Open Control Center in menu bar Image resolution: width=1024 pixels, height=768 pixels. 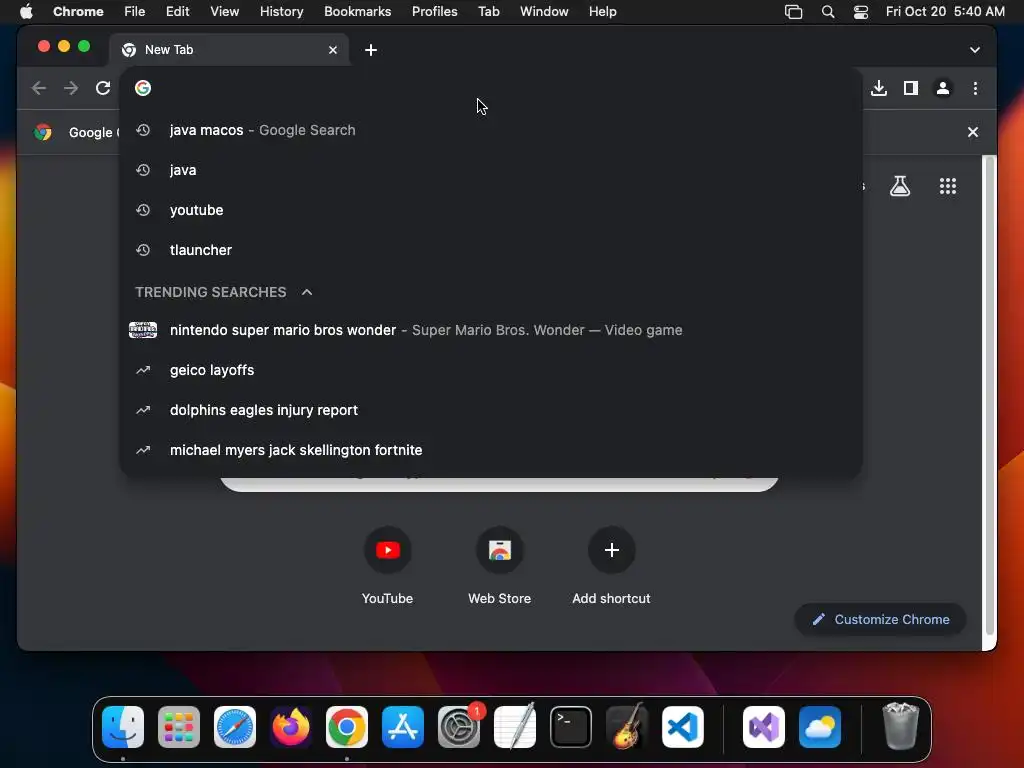point(861,11)
